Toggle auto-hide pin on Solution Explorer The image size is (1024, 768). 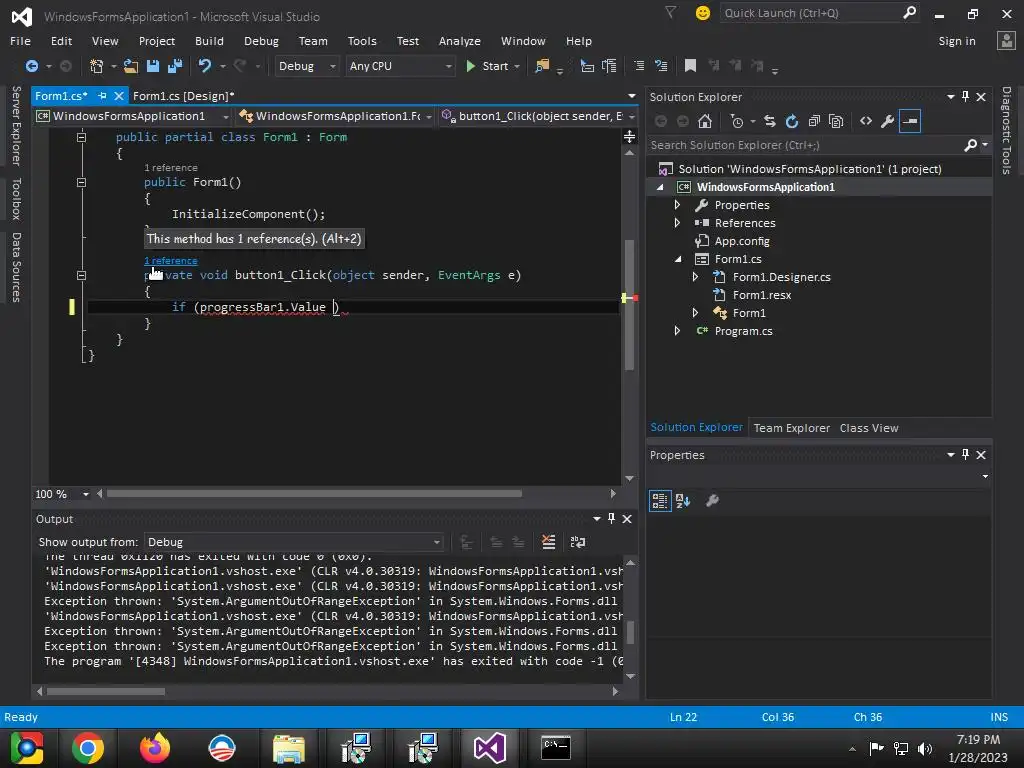[x=966, y=97]
